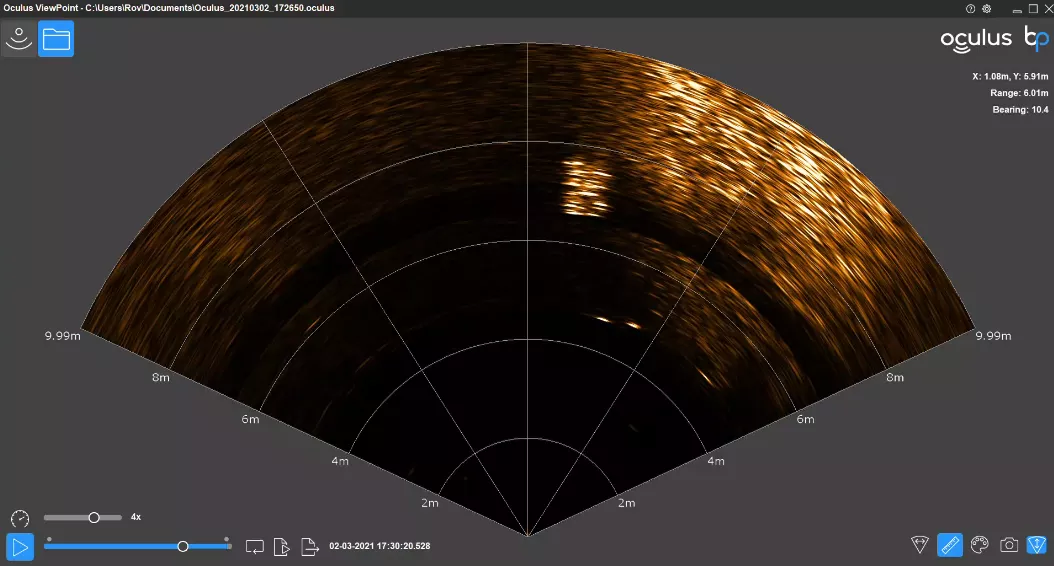This screenshot has height=566, width=1054.
Task: Toggle the ruler measurement tool
Action: (x=950, y=545)
